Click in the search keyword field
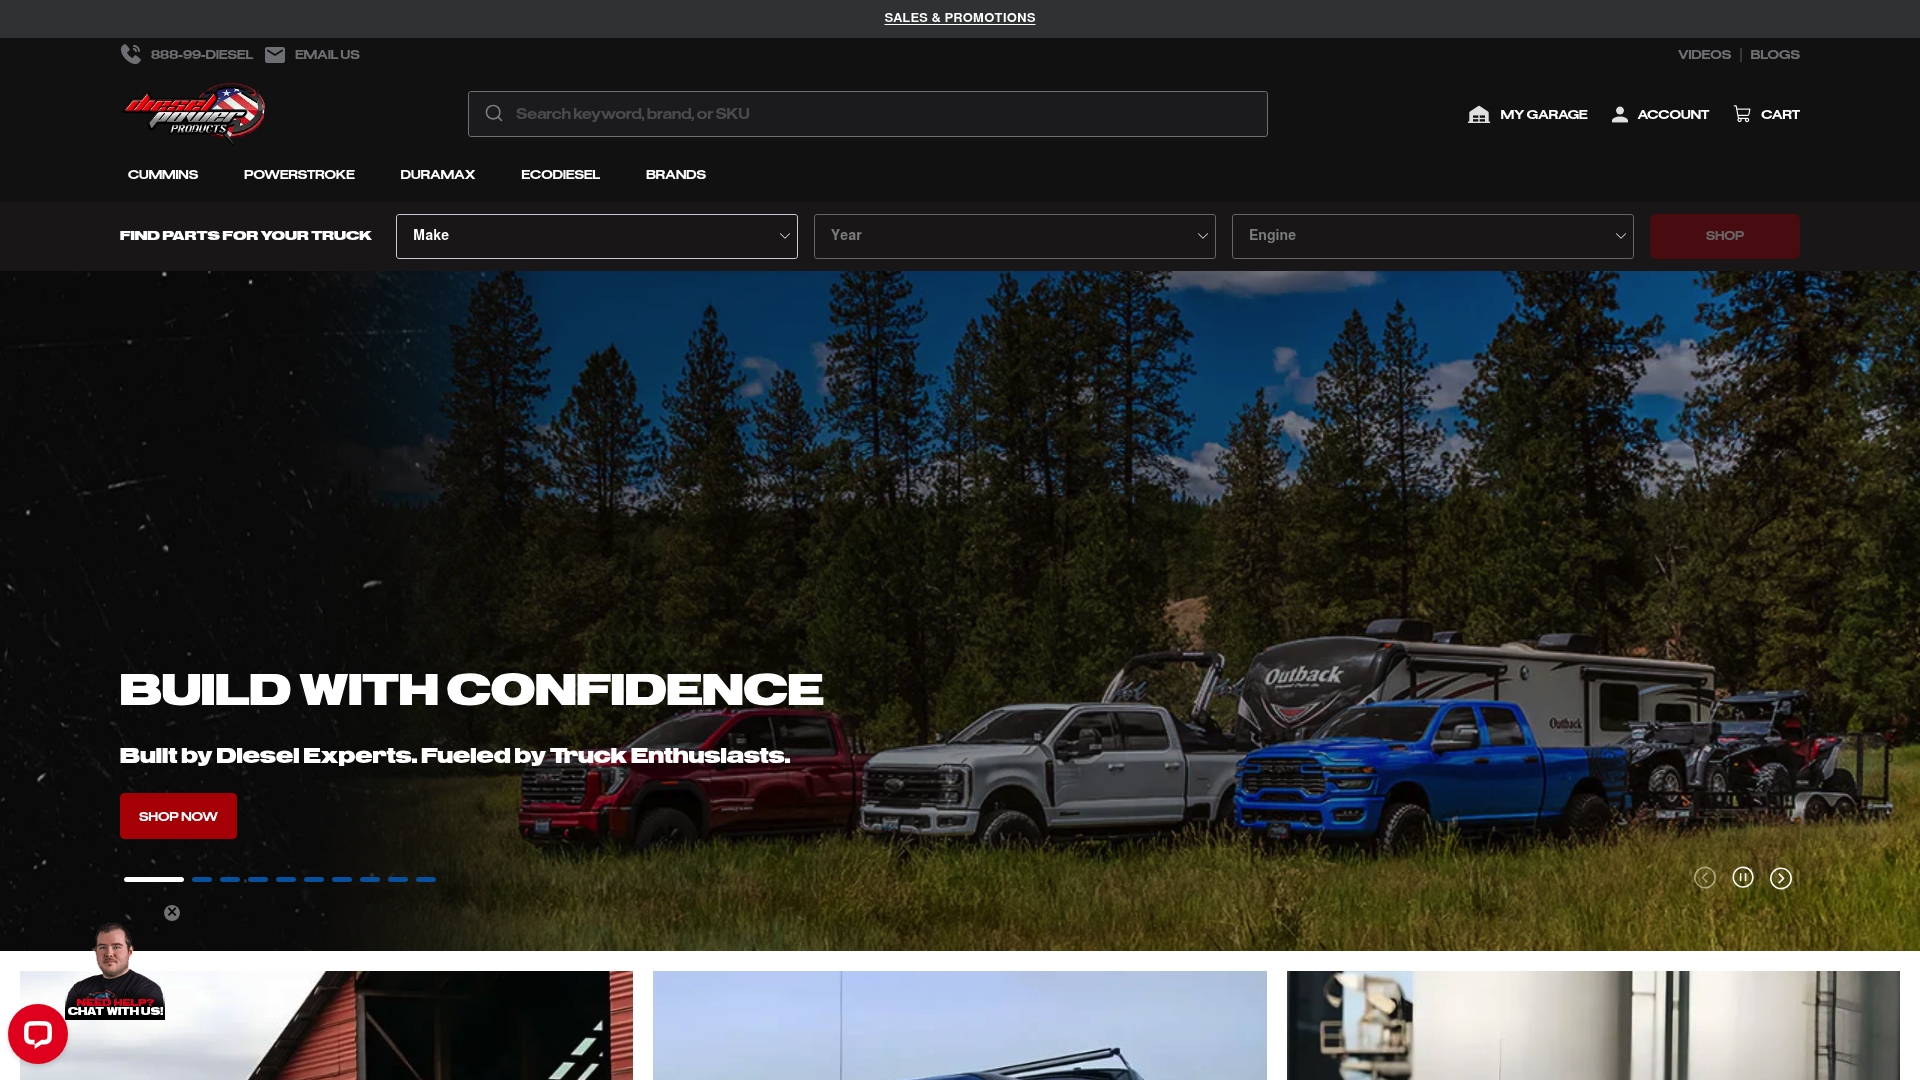The height and width of the screenshot is (1080, 1920). coord(868,114)
